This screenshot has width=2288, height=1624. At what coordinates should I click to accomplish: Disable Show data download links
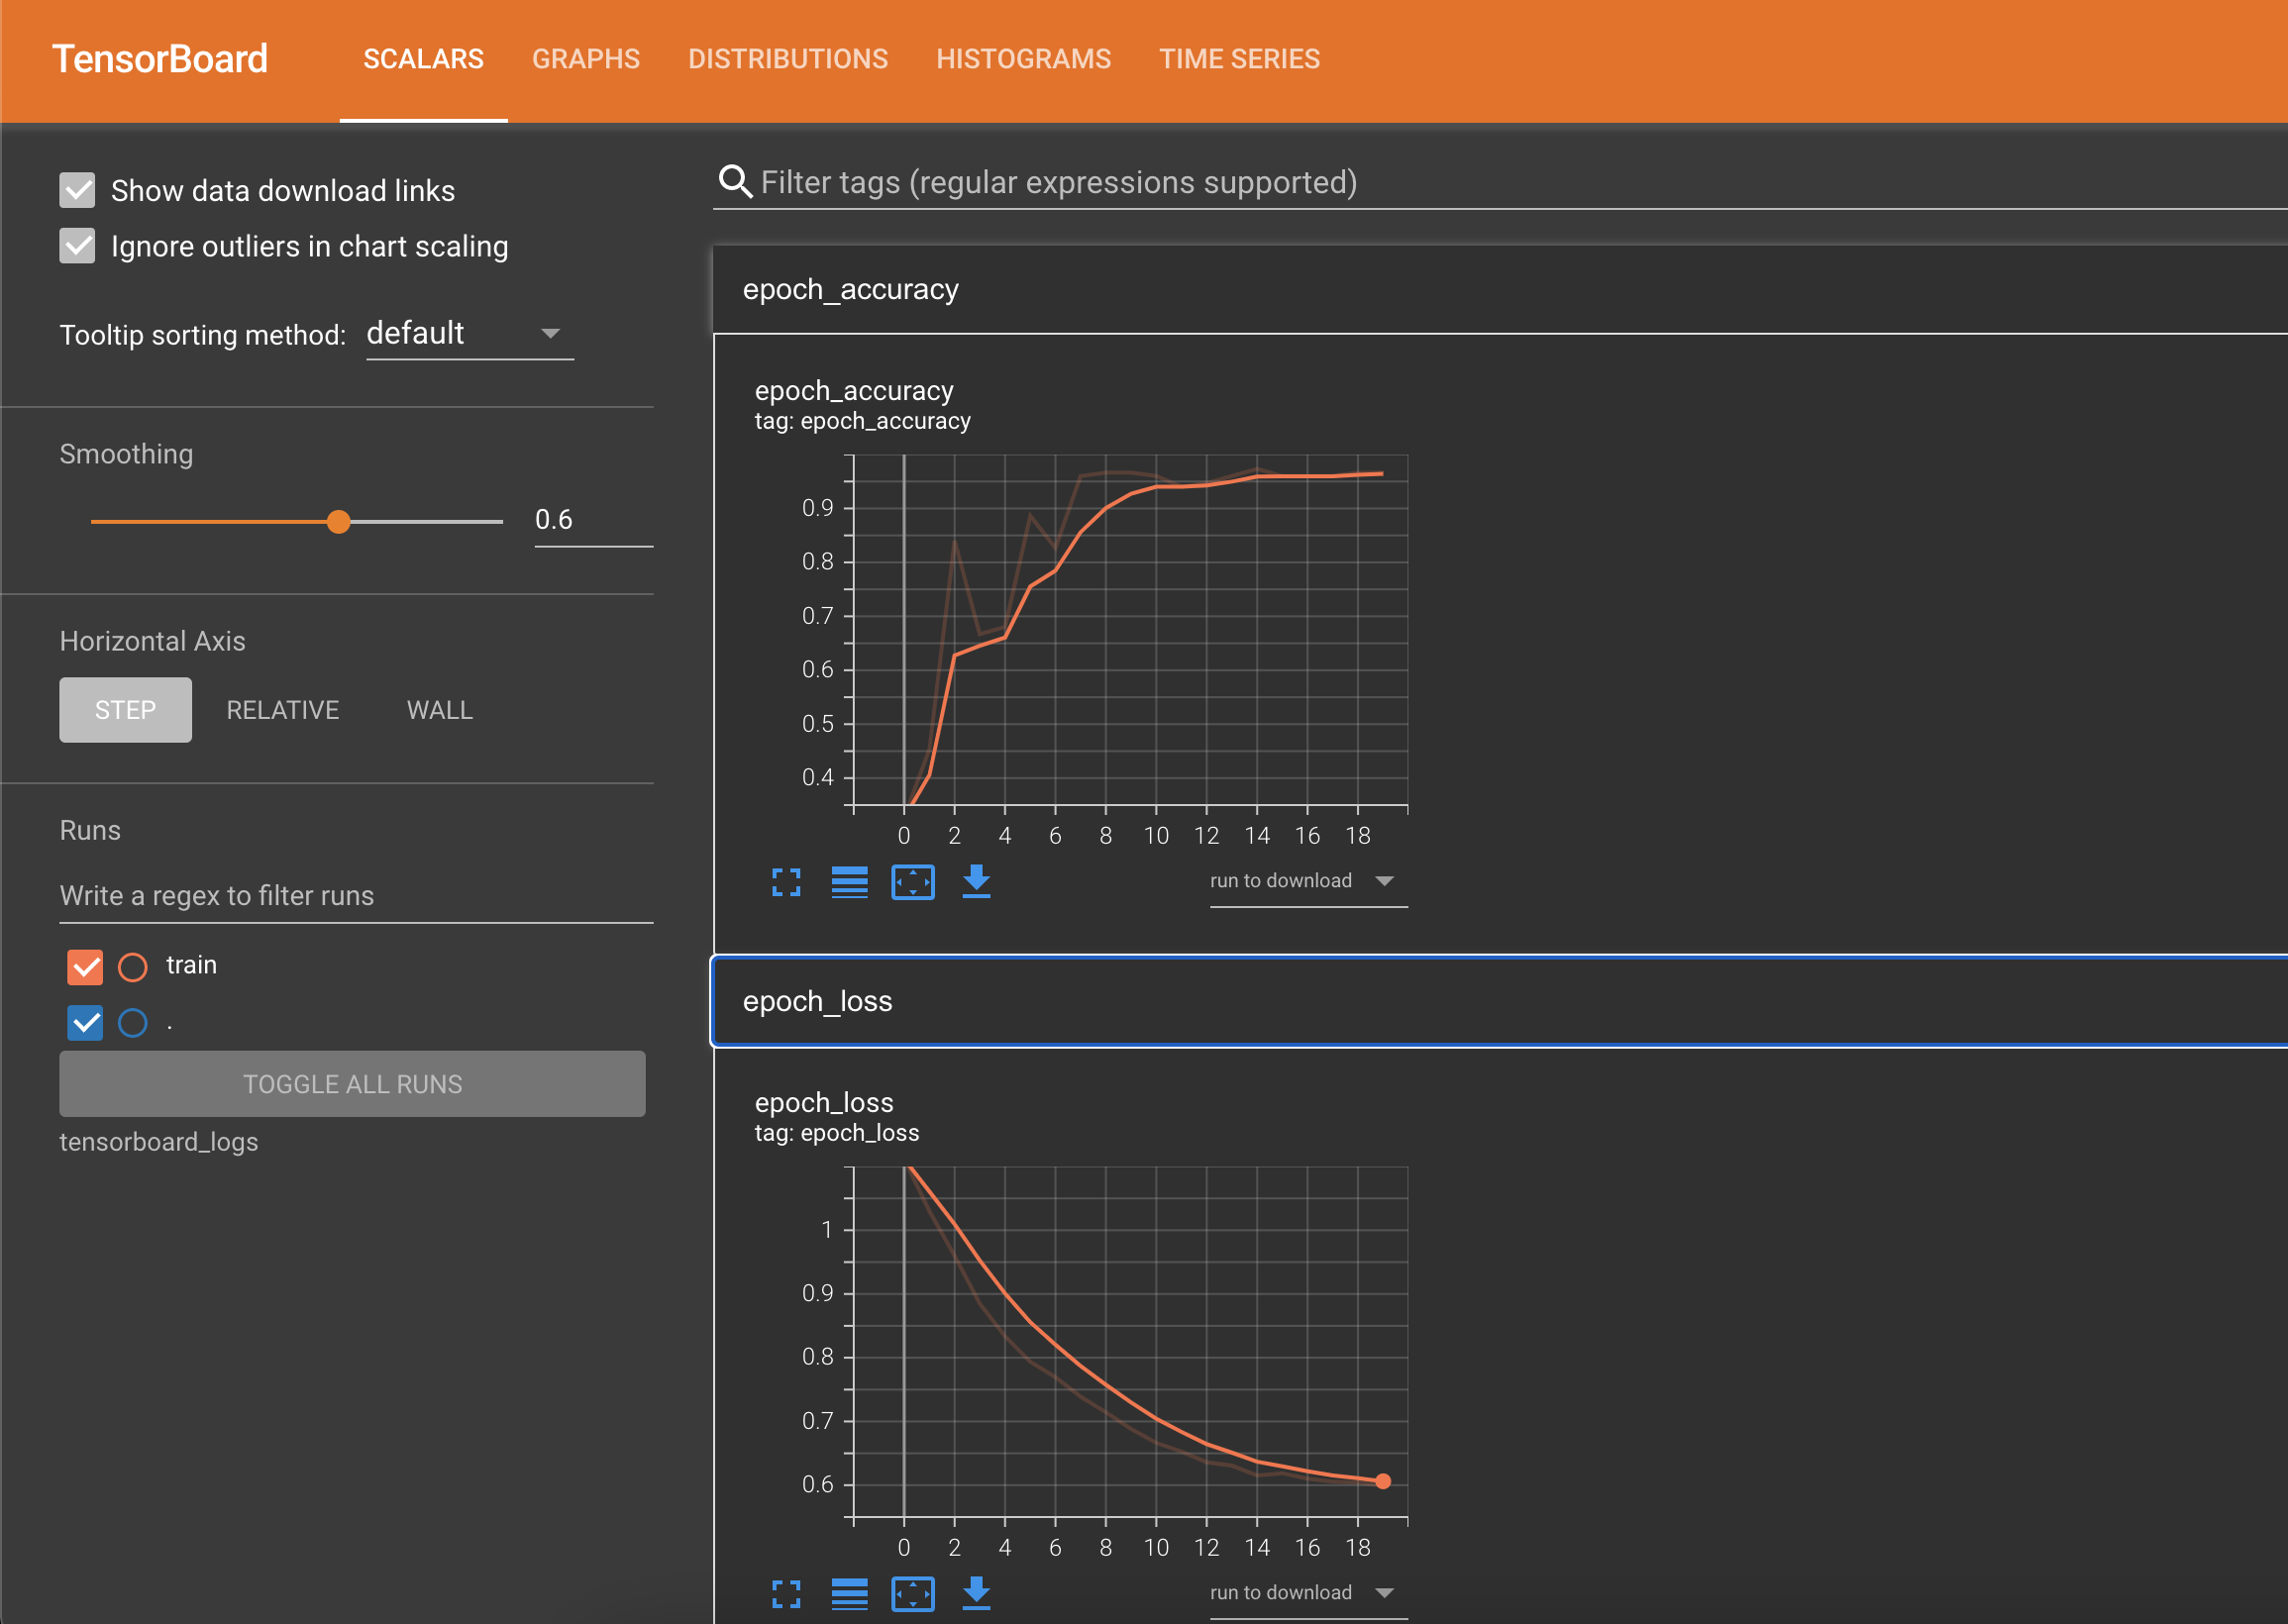(77, 190)
